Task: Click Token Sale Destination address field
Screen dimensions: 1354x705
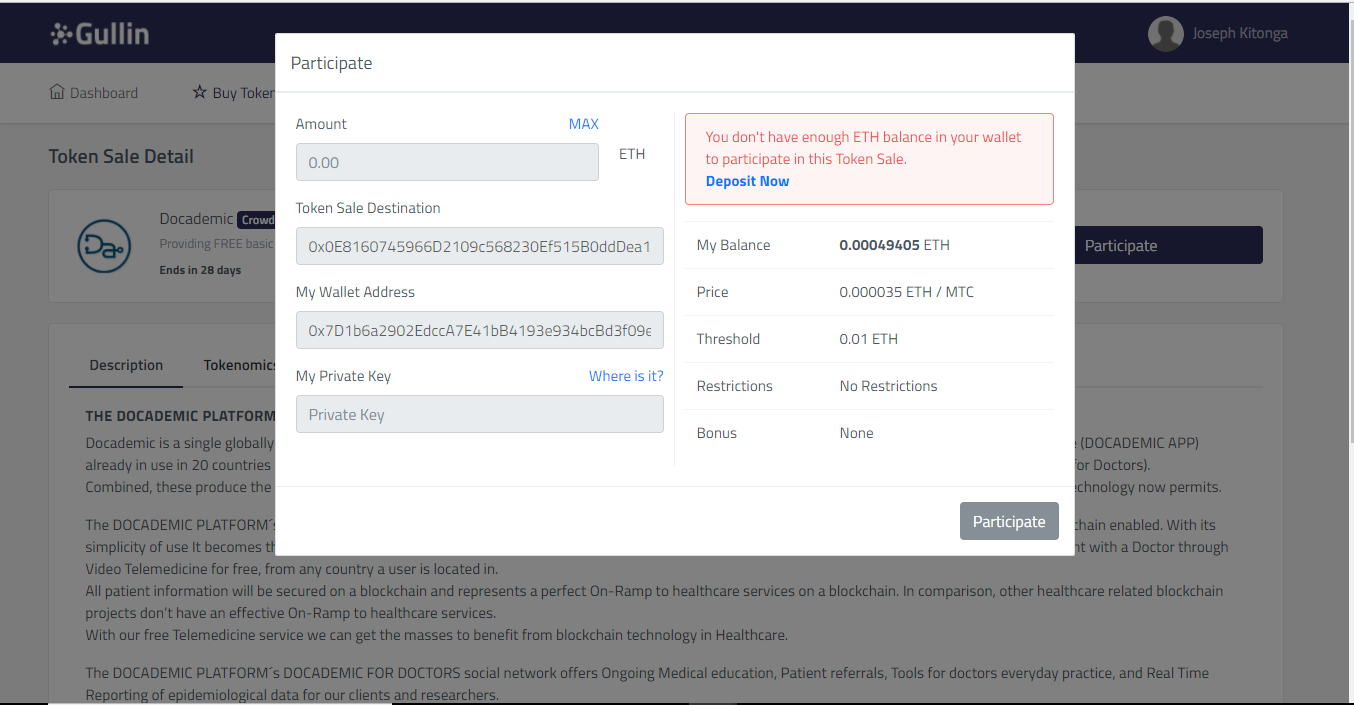Action: point(480,246)
